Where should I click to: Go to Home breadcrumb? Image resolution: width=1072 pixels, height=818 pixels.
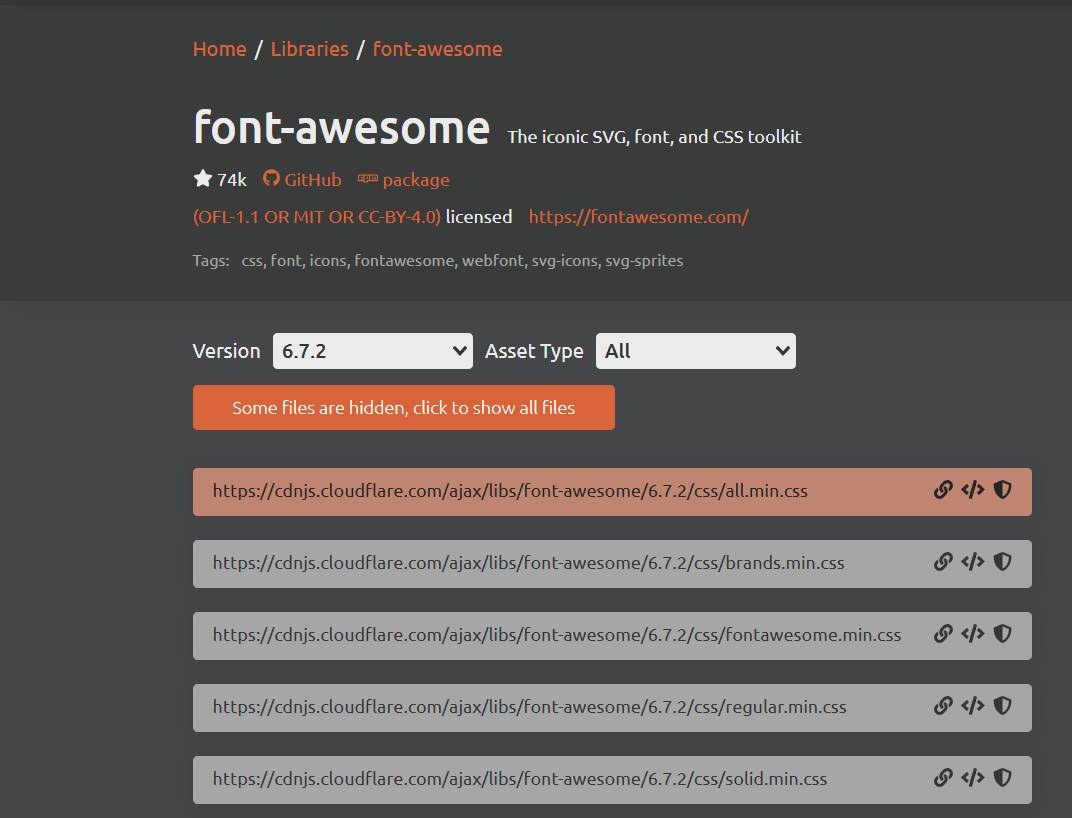click(219, 49)
